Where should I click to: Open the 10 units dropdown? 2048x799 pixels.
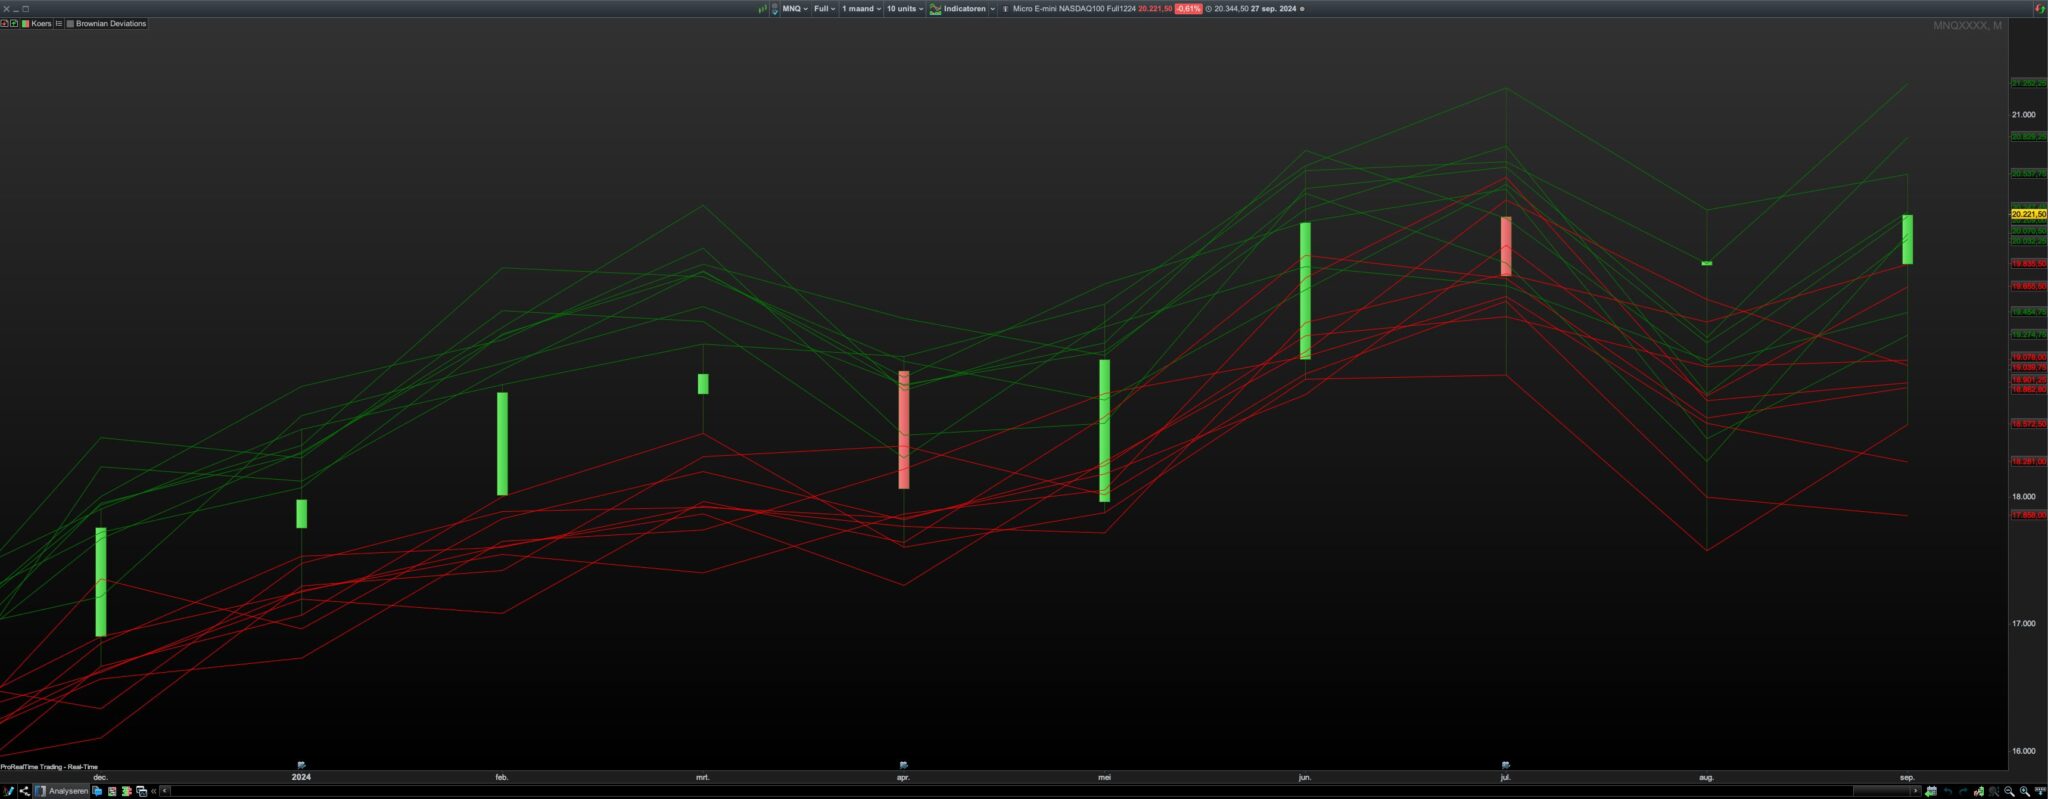click(904, 9)
